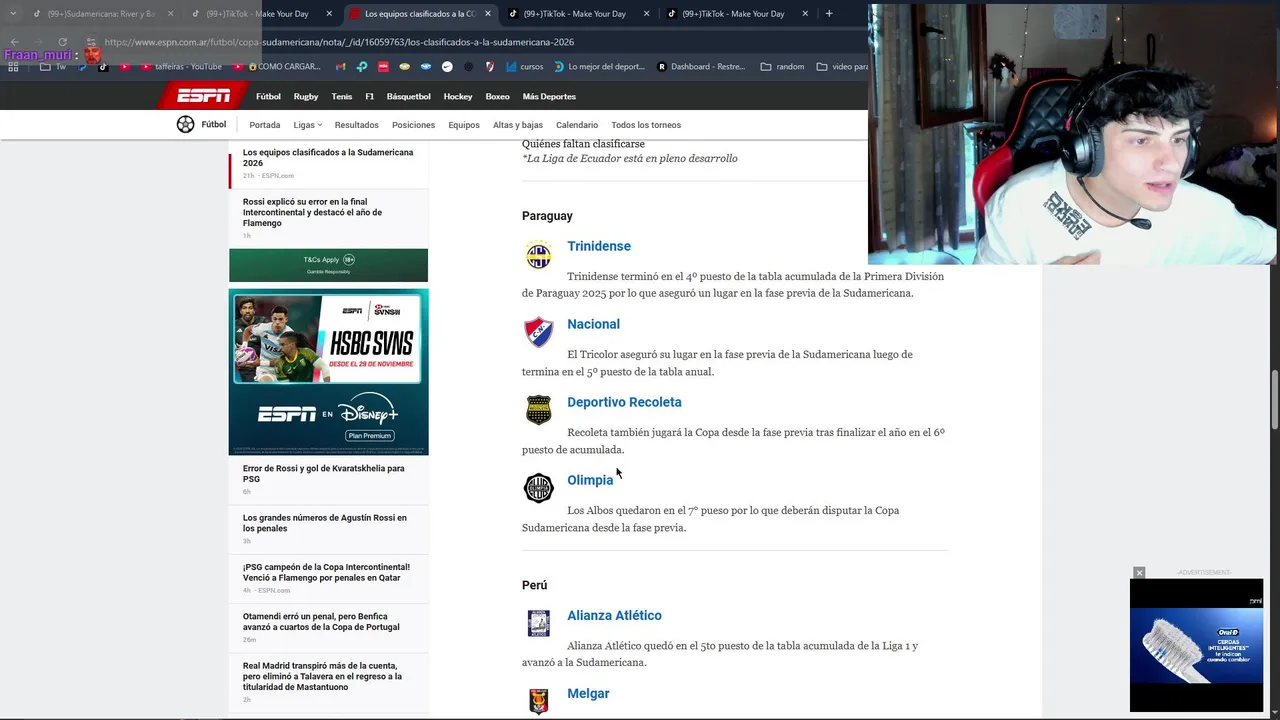This screenshot has height=720, width=1280.
Task: Open Fútbol in ESPN top menu
Action: (x=268, y=97)
